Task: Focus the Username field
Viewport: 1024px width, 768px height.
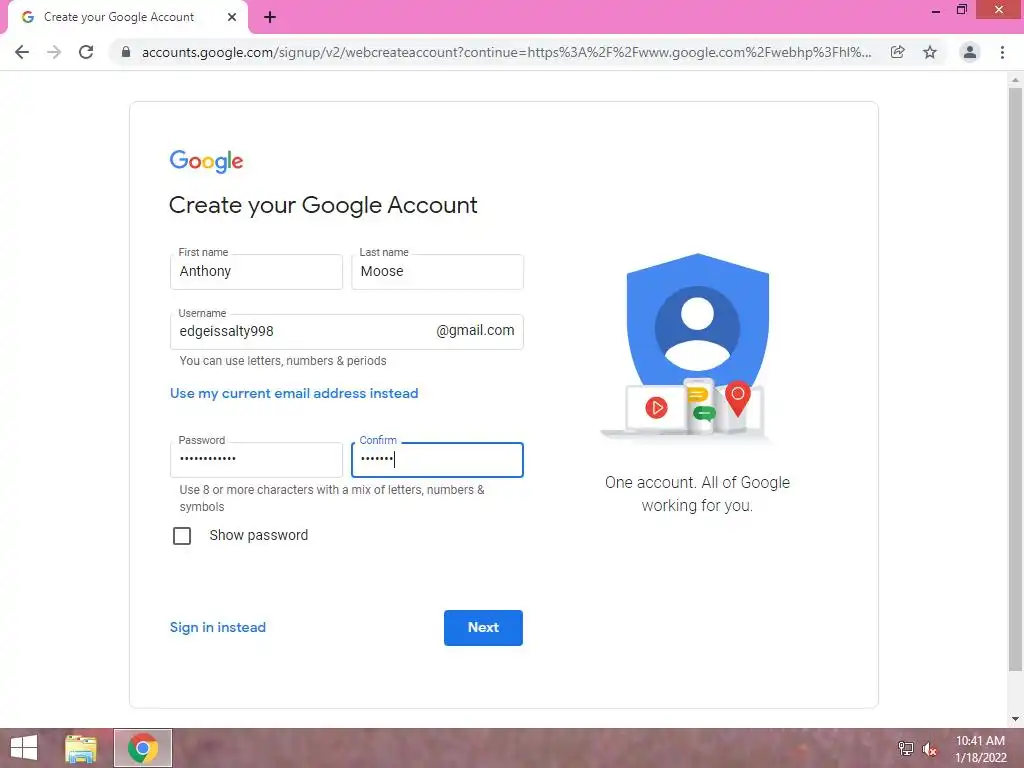Action: pos(347,332)
